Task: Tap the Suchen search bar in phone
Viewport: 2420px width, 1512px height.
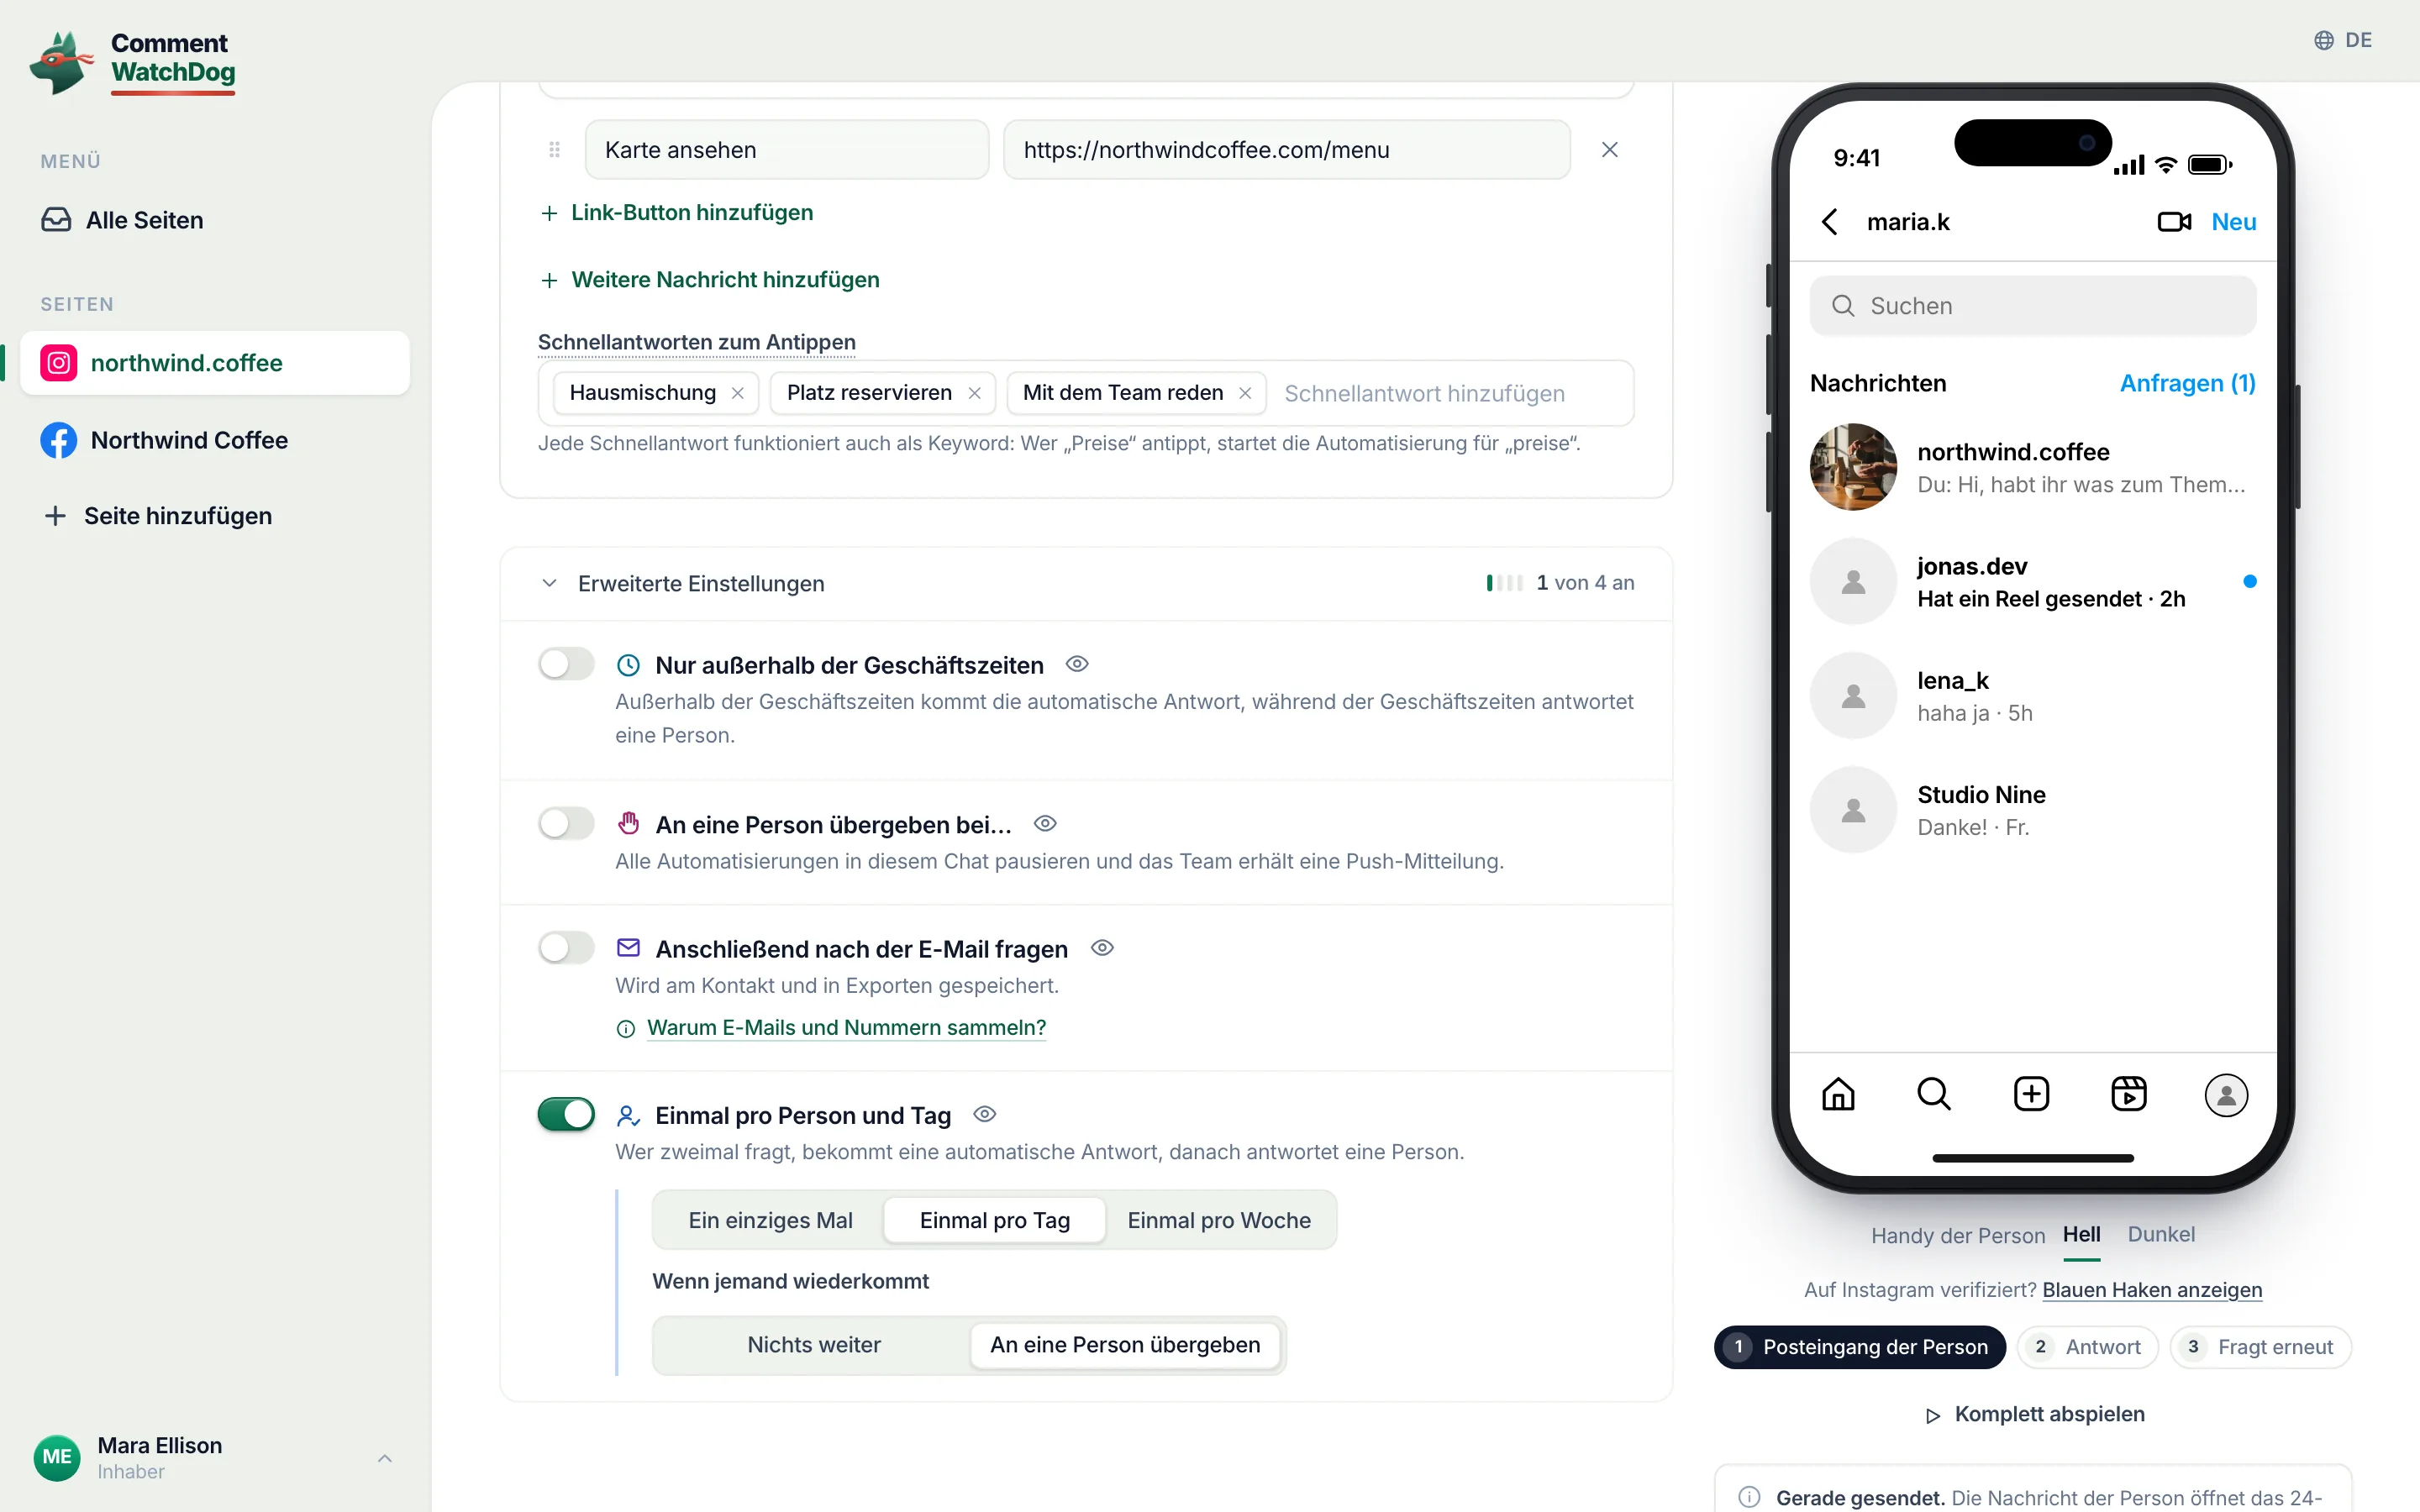Action: tap(2033, 306)
